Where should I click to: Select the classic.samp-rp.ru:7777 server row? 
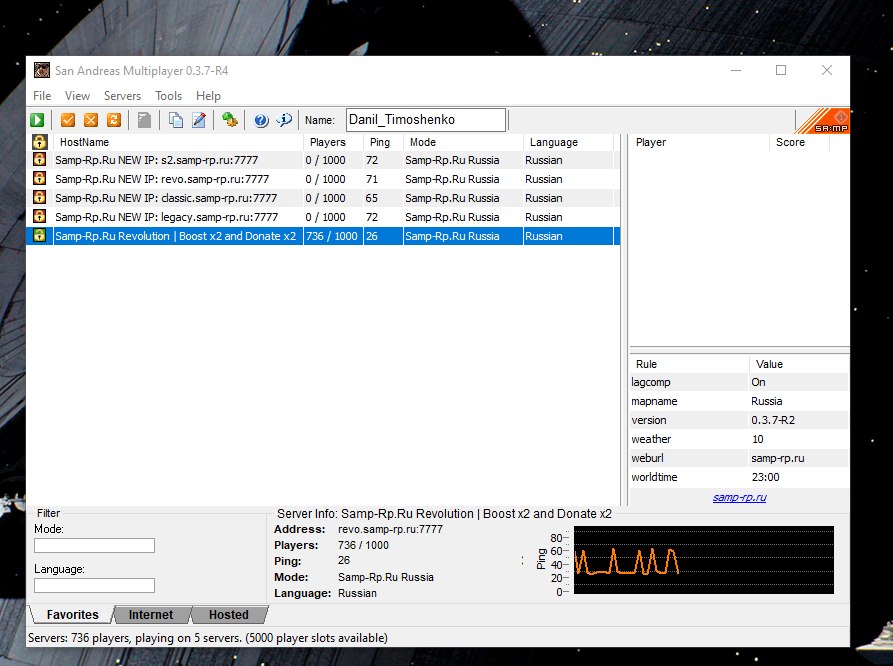322,198
